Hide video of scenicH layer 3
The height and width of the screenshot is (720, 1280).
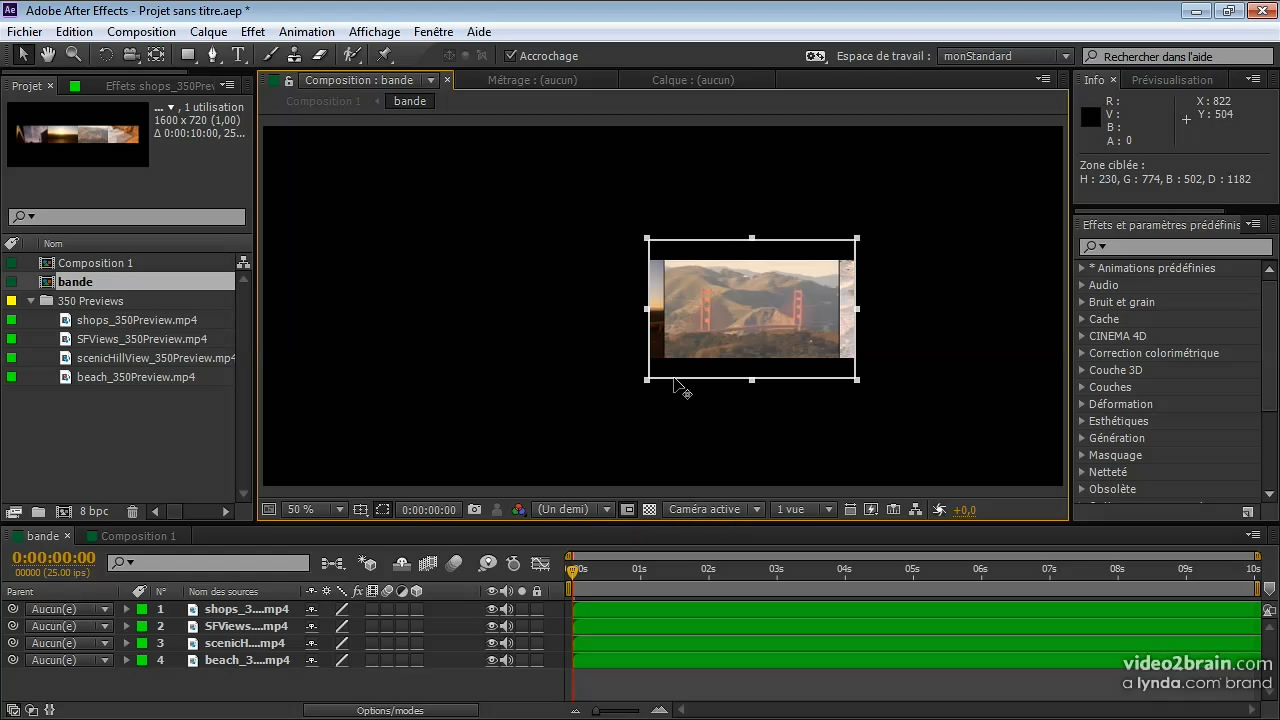pos(492,643)
